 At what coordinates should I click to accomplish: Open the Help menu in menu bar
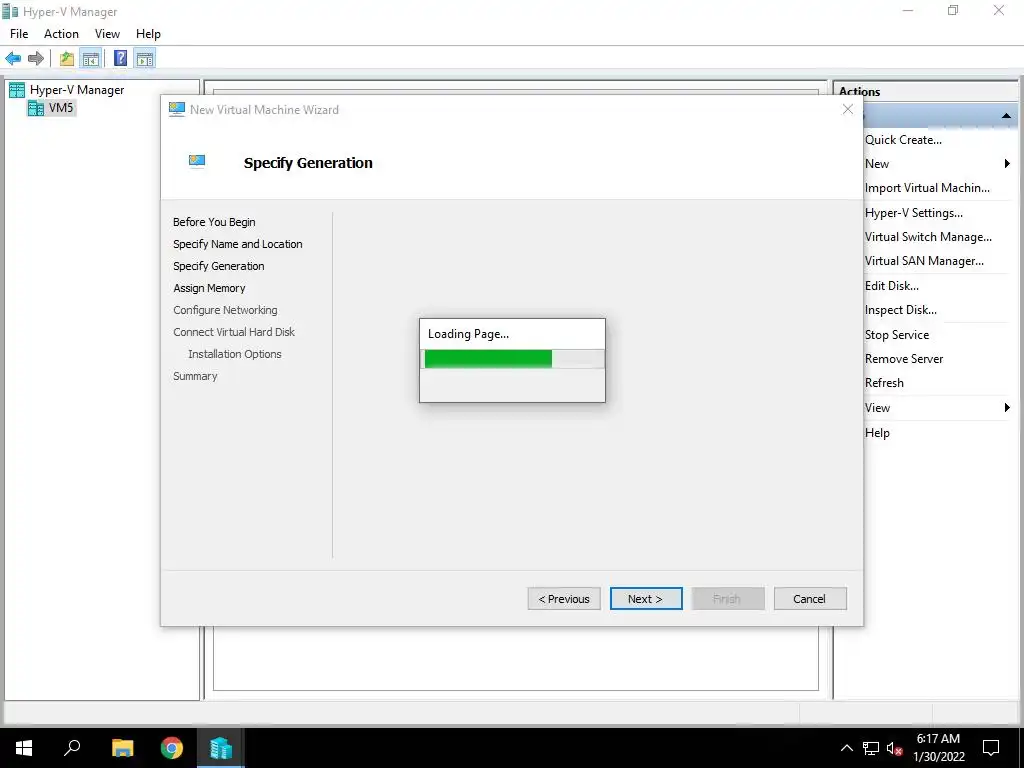click(148, 34)
